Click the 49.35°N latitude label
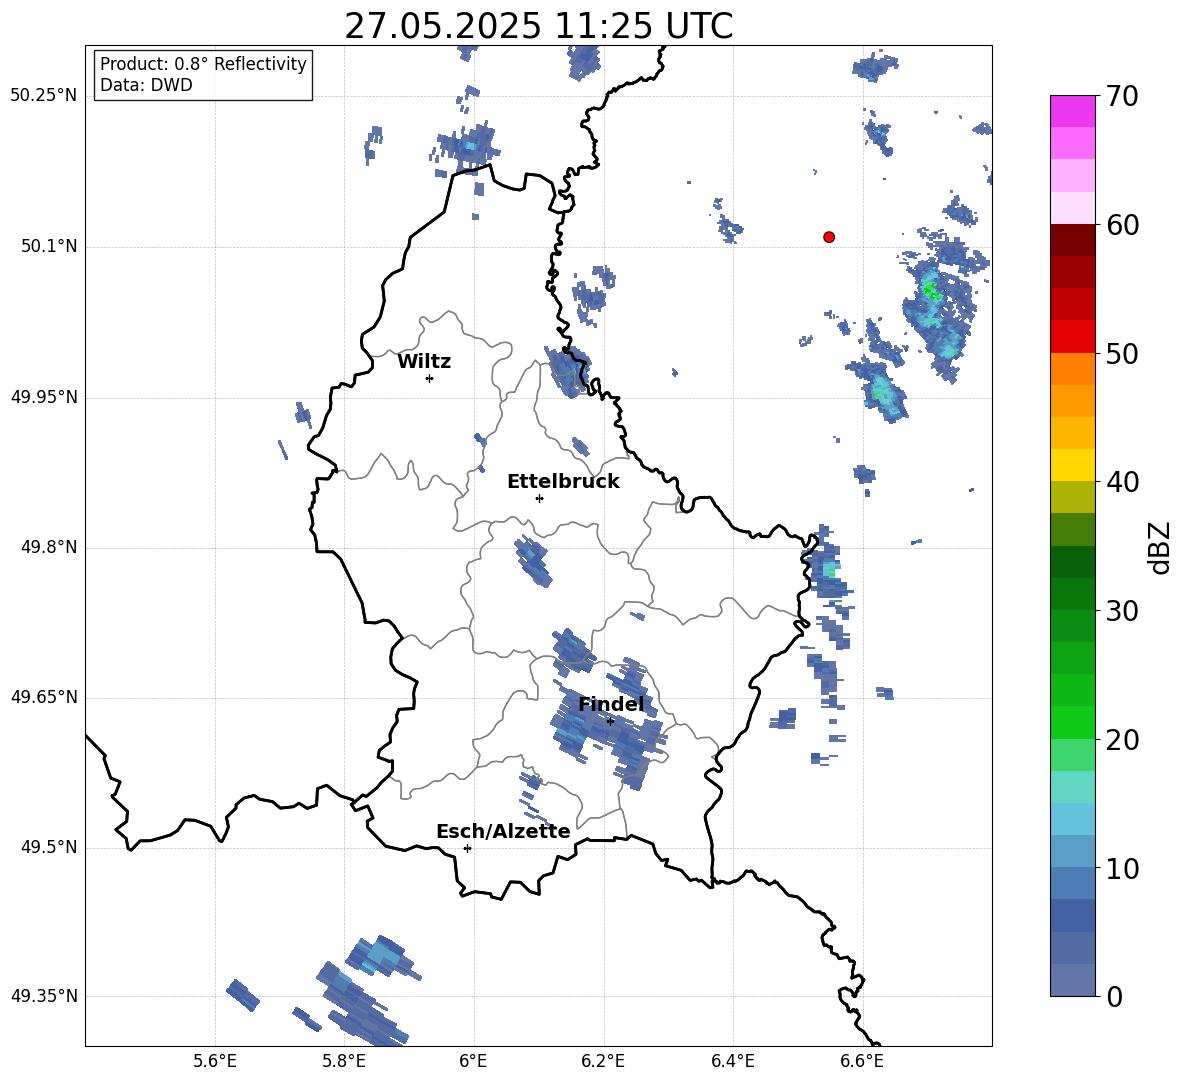Screen dimensions: 1184x1081 click(x=44, y=996)
